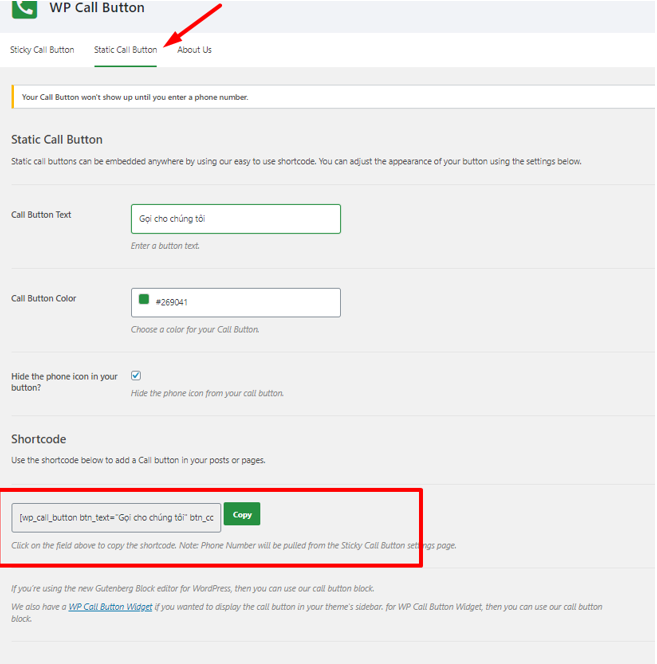Screen dimensions: 657x664
Task: Click the WP Call Button page title
Action: click(x=97, y=8)
